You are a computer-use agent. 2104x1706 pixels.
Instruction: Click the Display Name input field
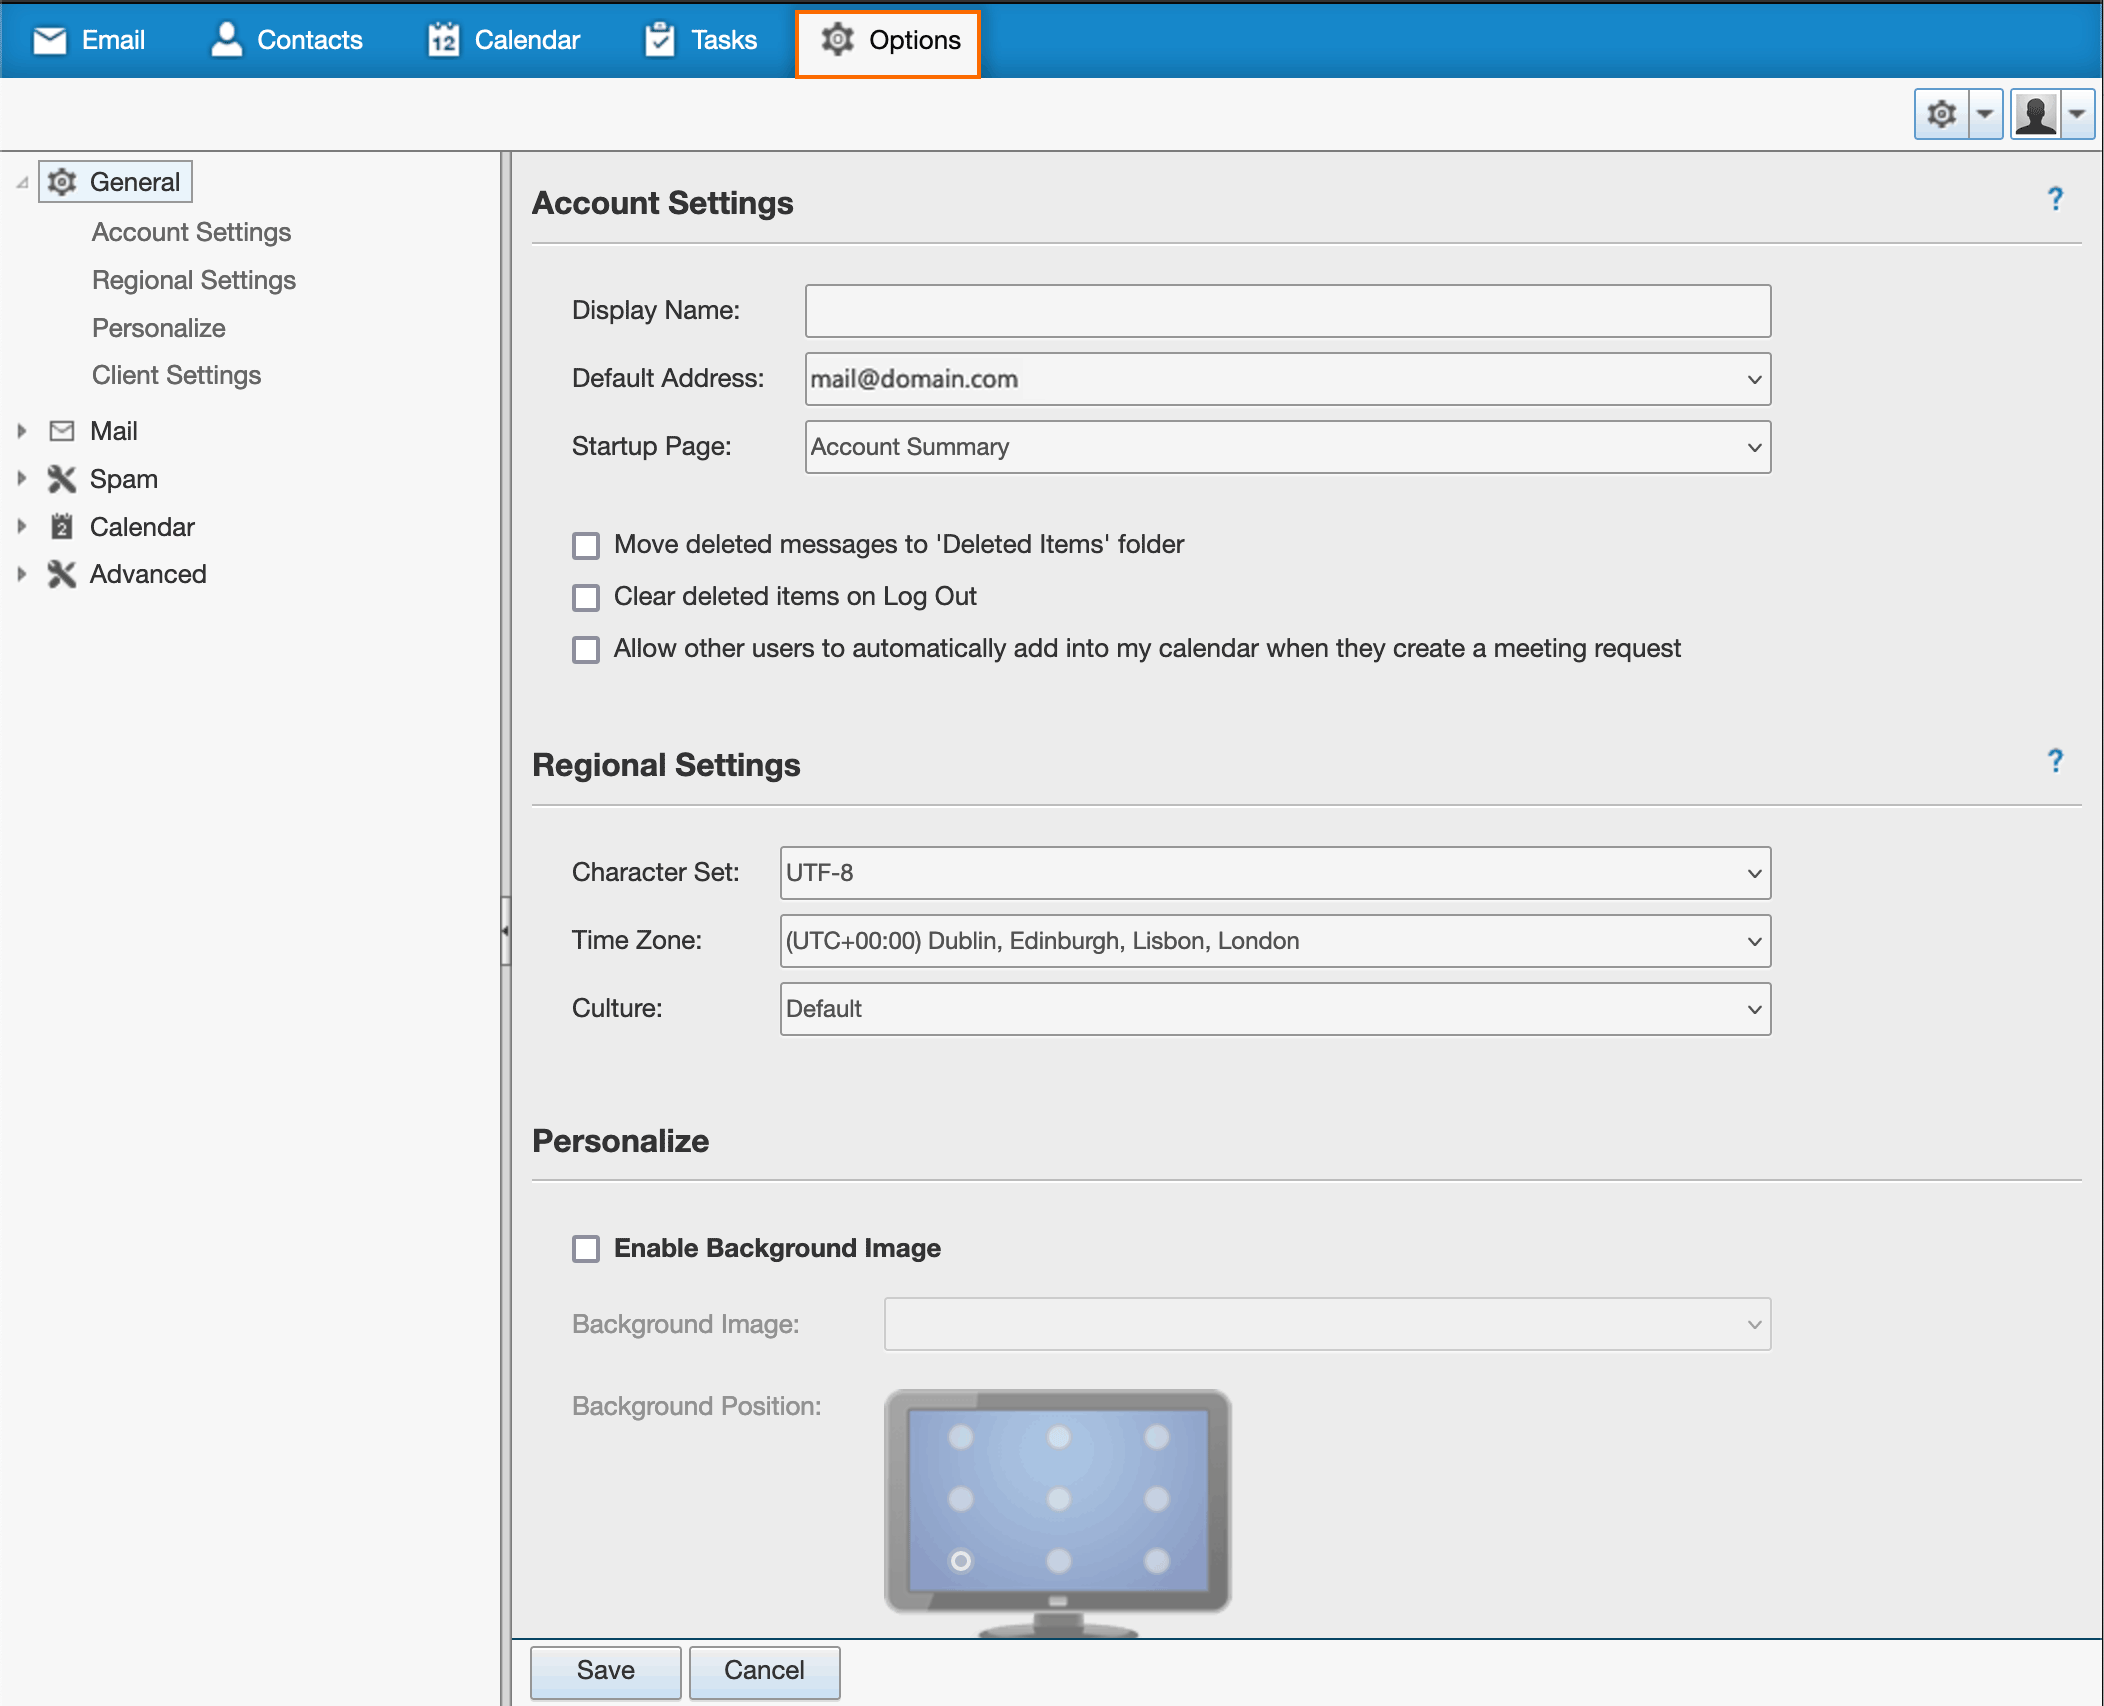(x=1288, y=311)
